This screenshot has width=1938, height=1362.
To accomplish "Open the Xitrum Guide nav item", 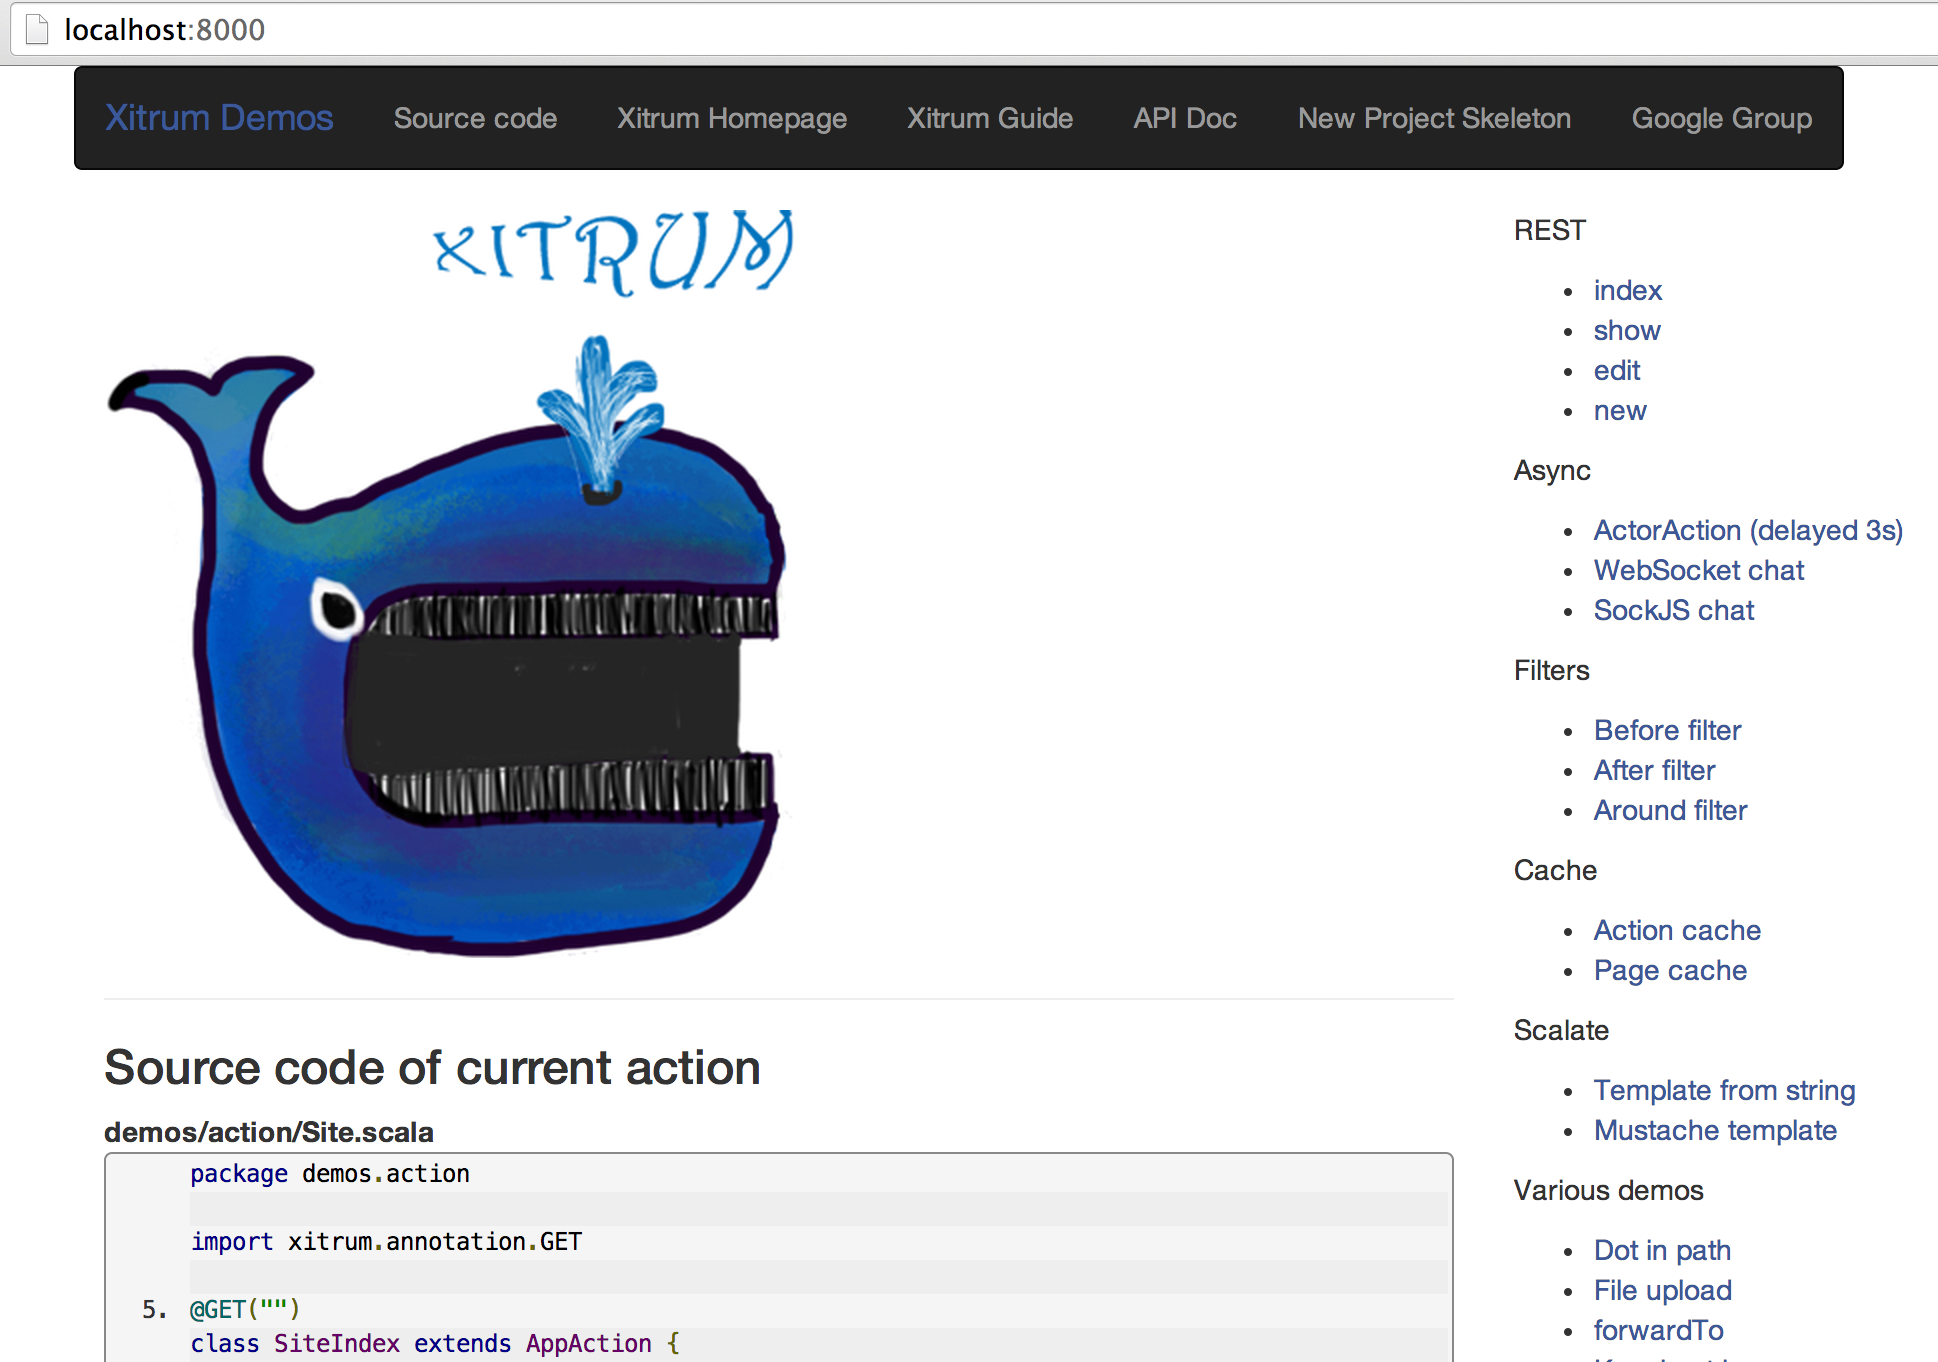I will tap(990, 118).
